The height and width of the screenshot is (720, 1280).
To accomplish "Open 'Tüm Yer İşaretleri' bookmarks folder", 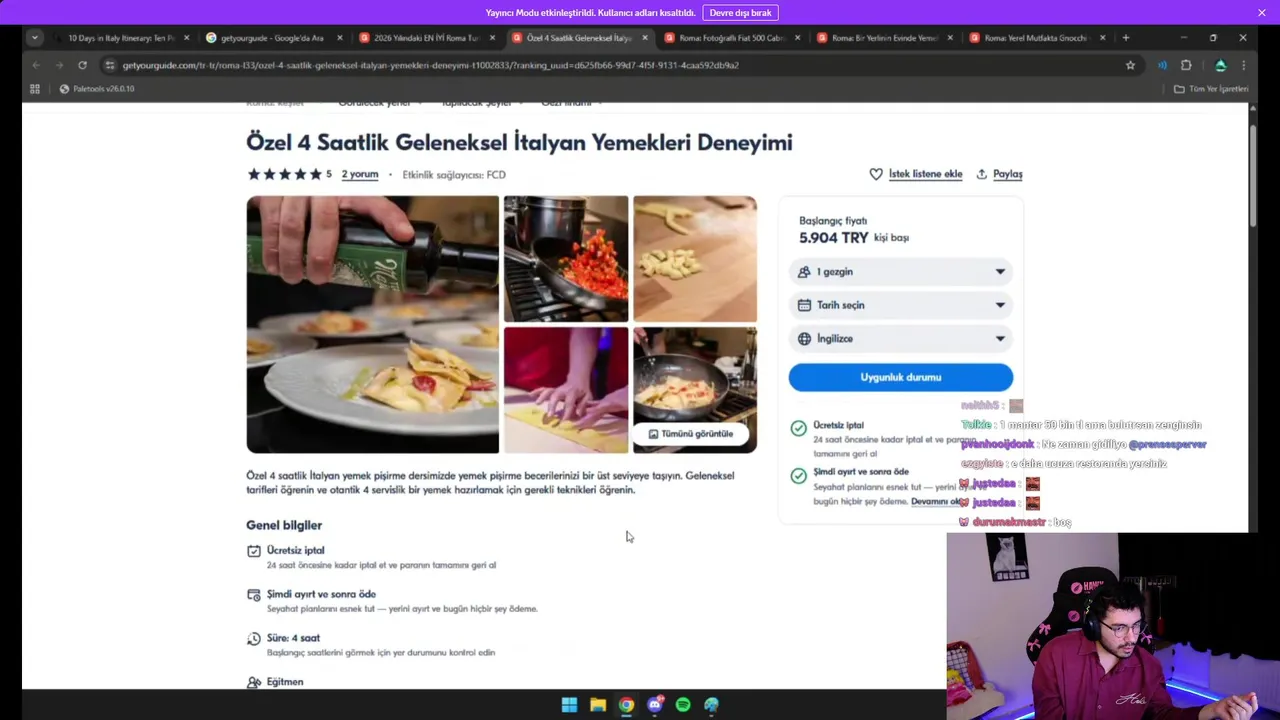I will tap(1211, 89).
